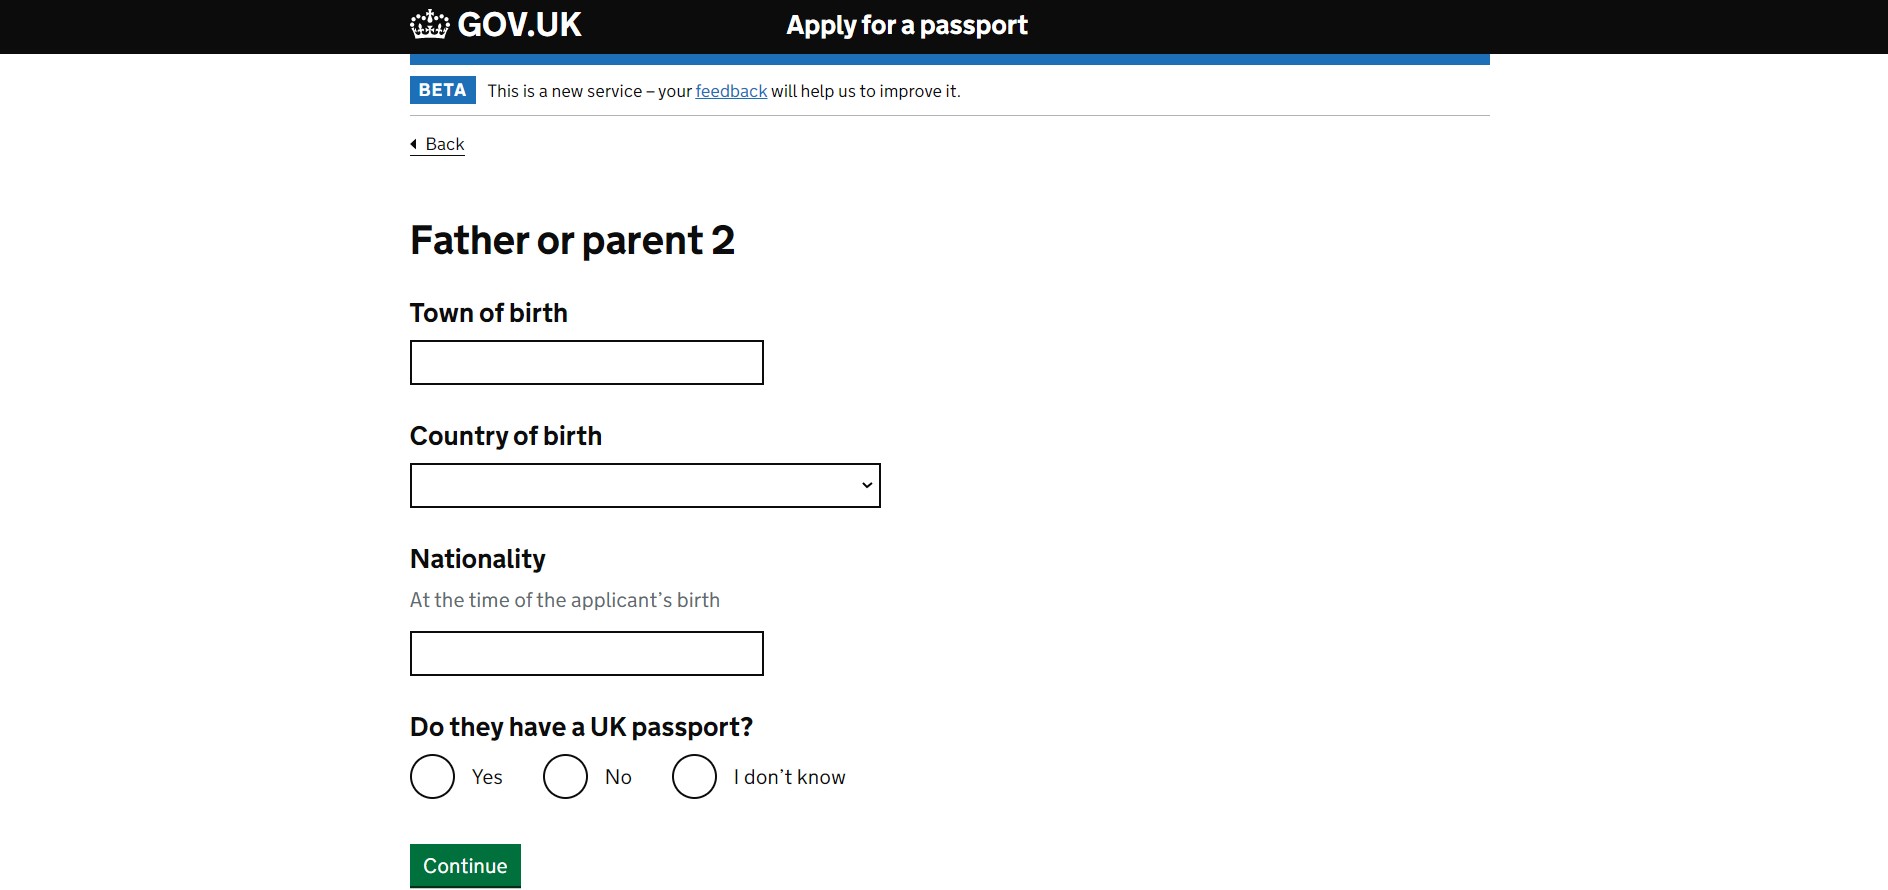
Task: Go to the GOV.UK homepage text link
Action: point(519,25)
